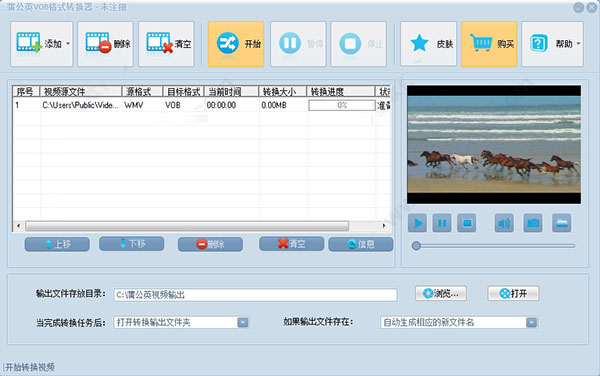This screenshot has height=376, width=600.
Task: Start conversion with the 开始 button
Action: click(236, 44)
